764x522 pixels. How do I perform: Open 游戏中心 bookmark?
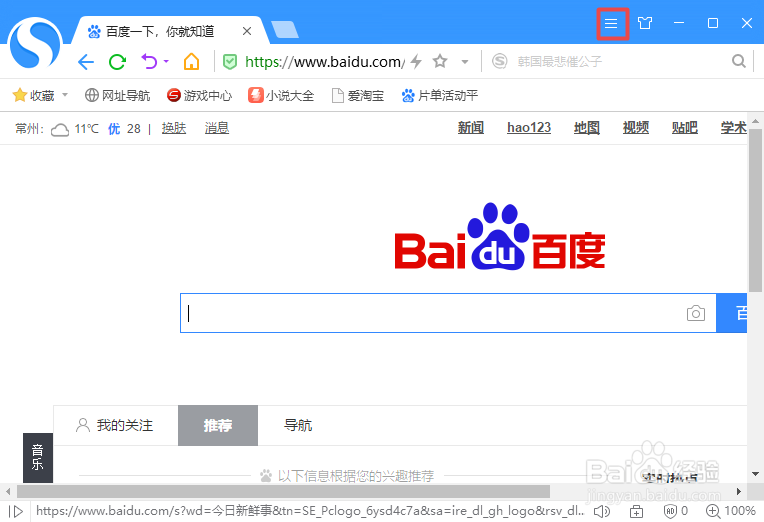coord(199,95)
